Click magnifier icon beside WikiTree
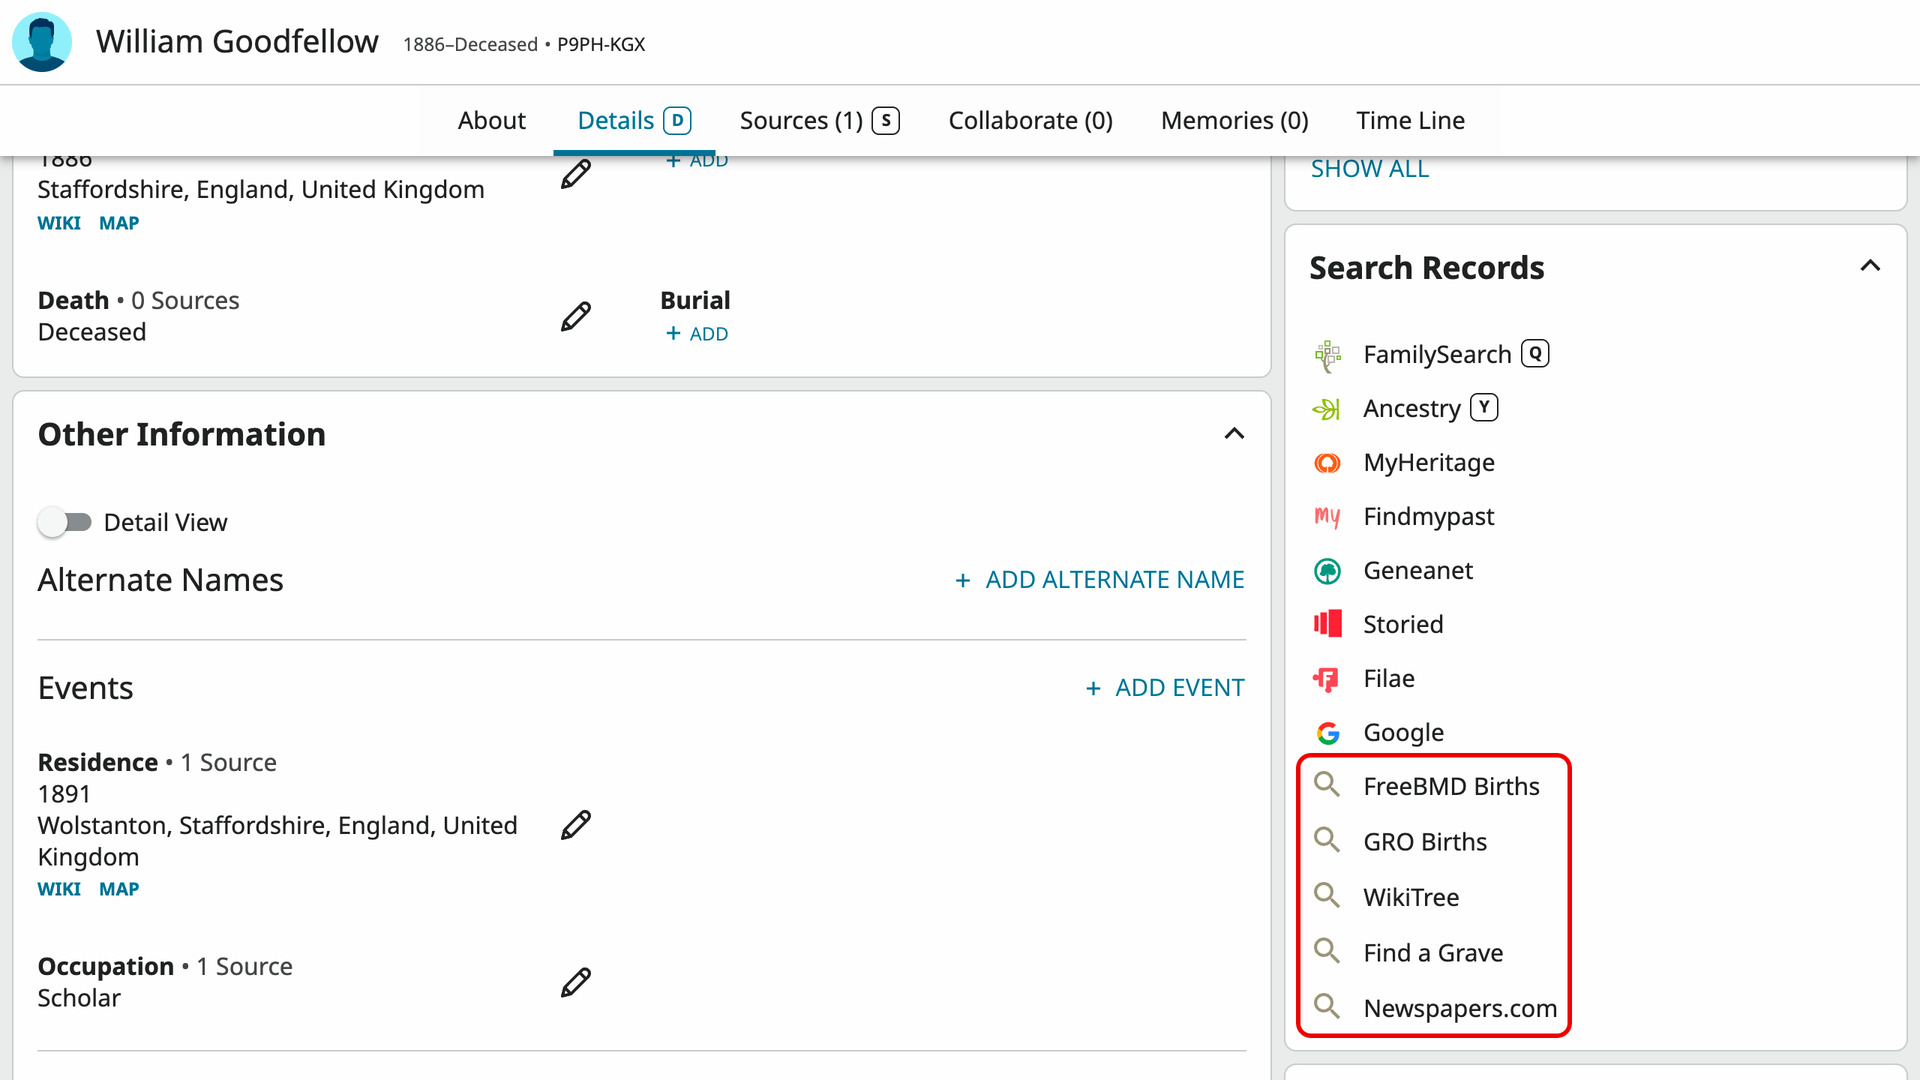 (x=1327, y=895)
